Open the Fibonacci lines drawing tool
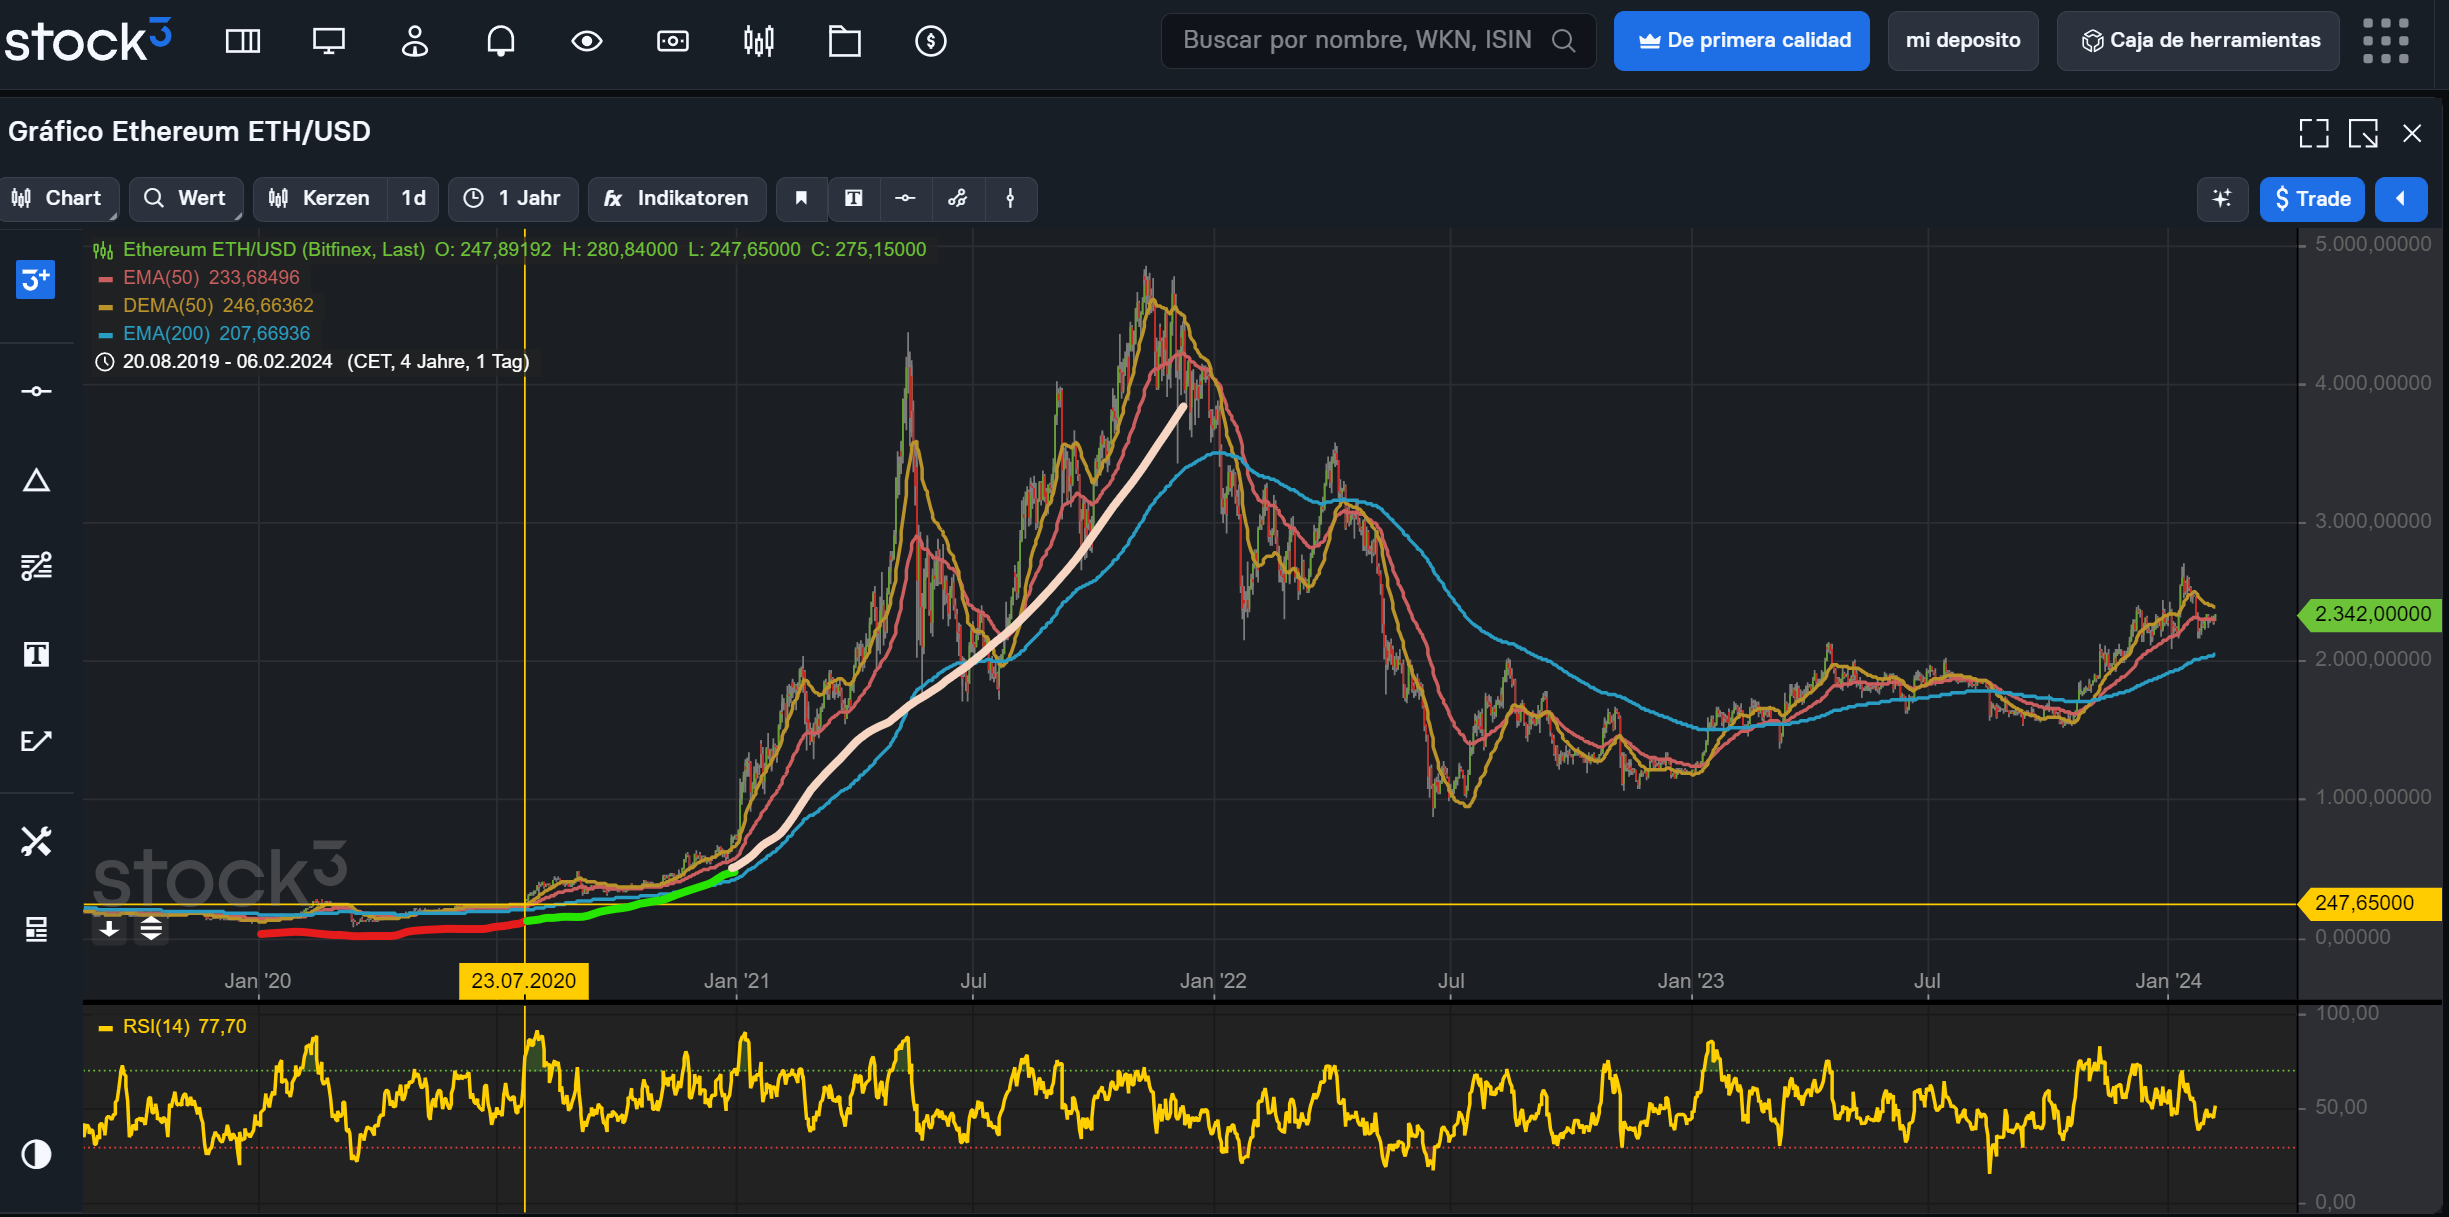 tap(36, 566)
